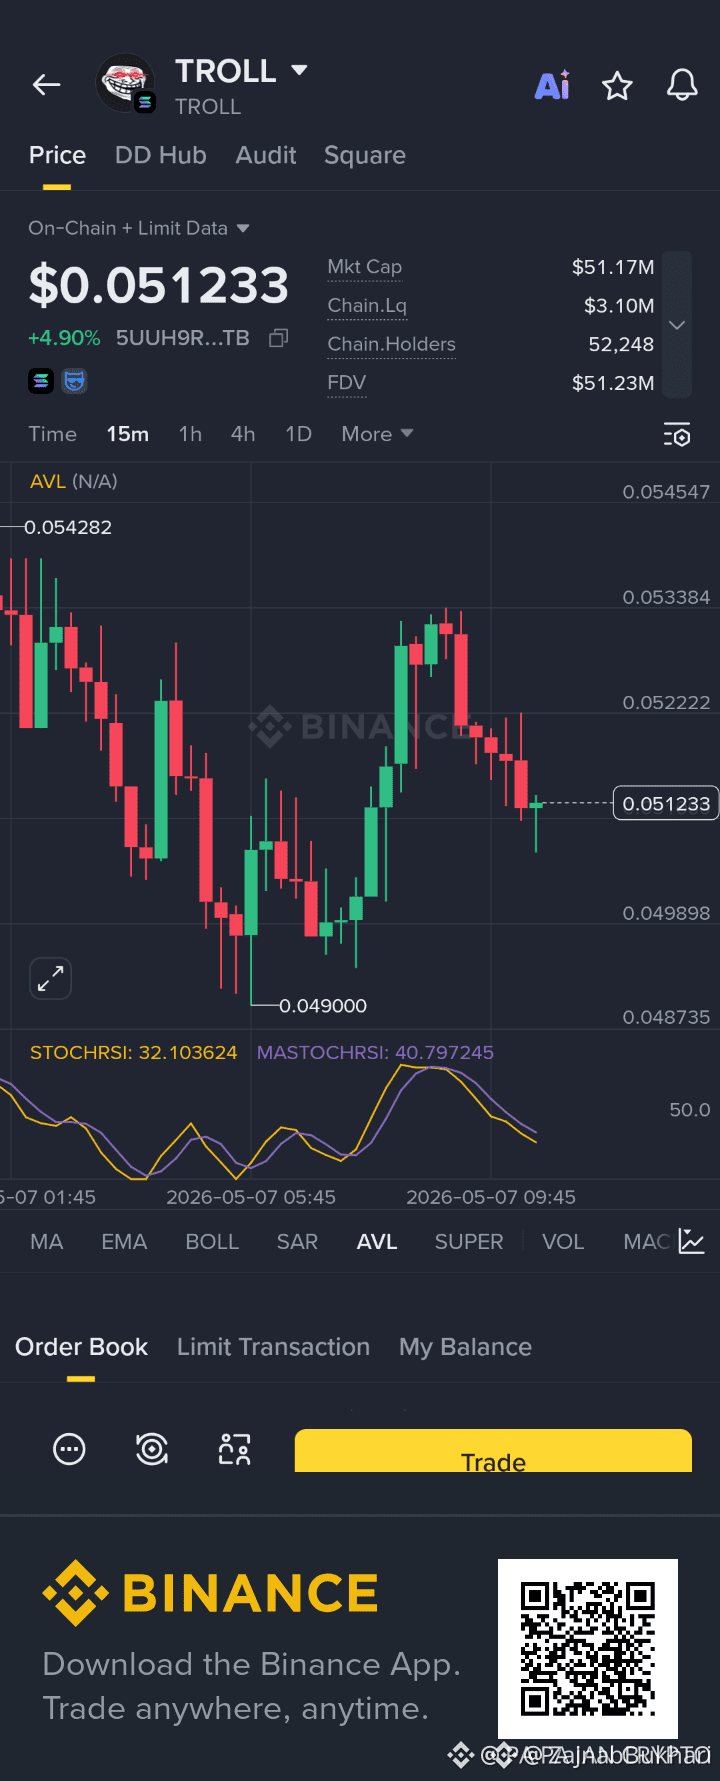The height and width of the screenshot is (1781, 720).
Task: Toggle the AVL indicator
Action: 377,1241
